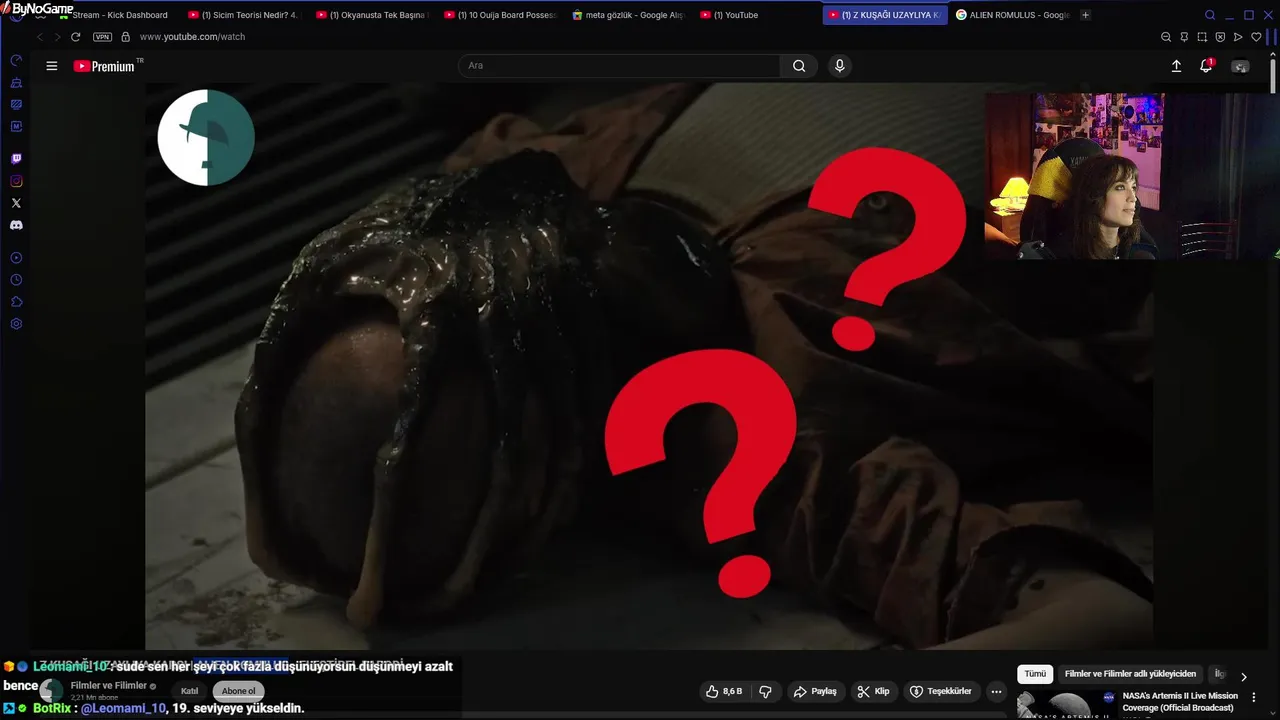
Task: Open NASA's Artemis II Live Mission video title
Action: 1180,701
